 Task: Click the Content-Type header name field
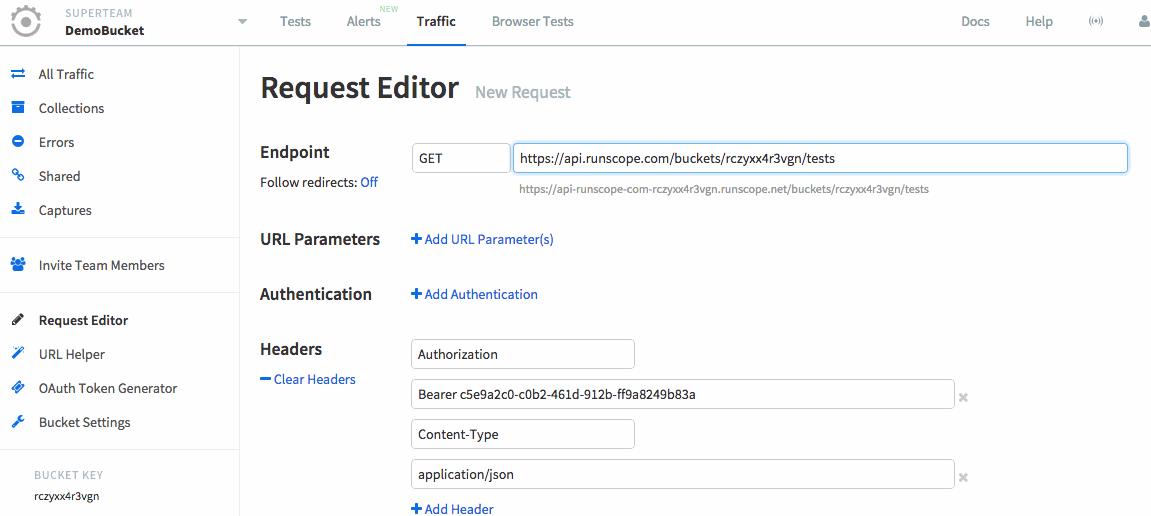pyautogui.click(x=523, y=434)
